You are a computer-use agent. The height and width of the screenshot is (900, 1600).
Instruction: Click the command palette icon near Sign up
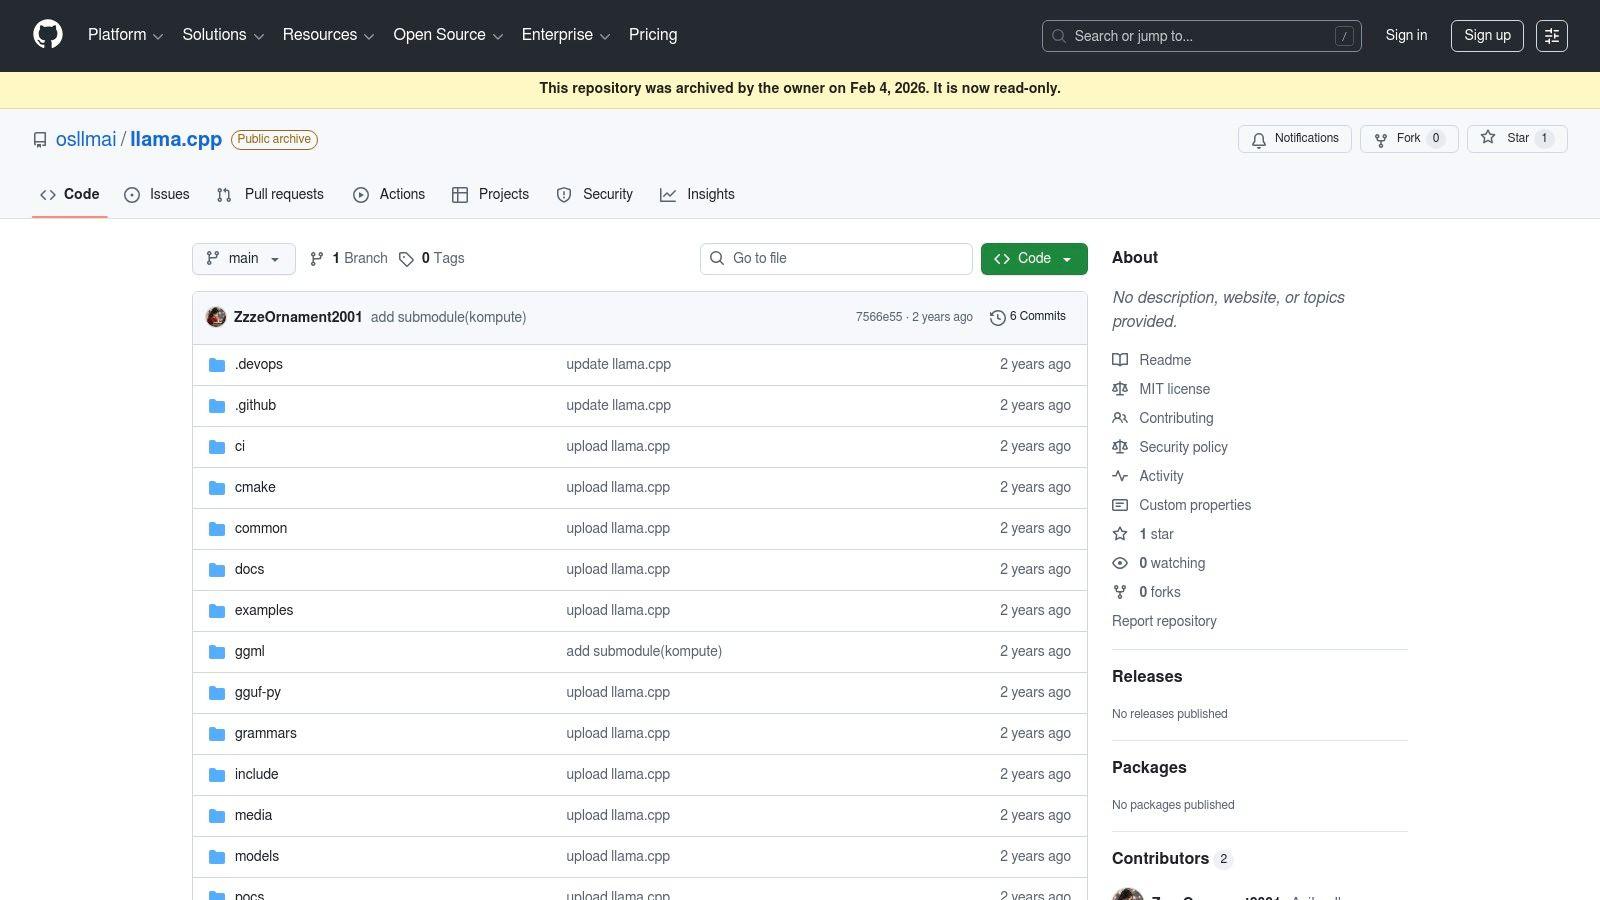click(x=1552, y=36)
